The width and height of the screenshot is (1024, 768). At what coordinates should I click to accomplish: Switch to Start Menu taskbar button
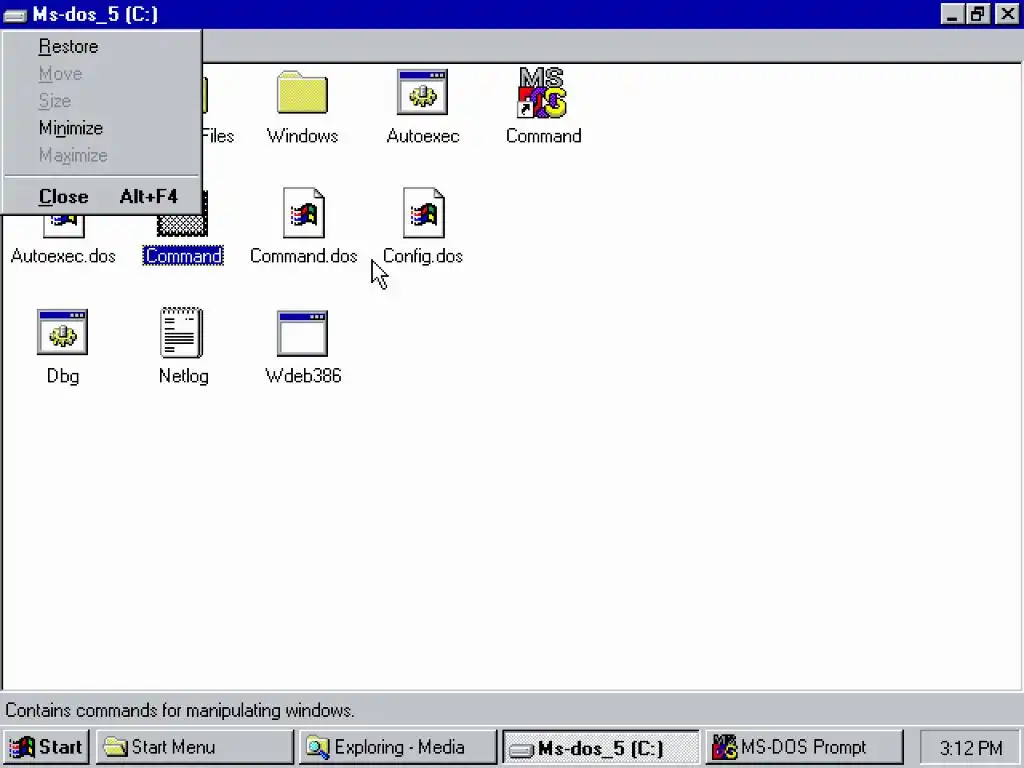[195, 746]
